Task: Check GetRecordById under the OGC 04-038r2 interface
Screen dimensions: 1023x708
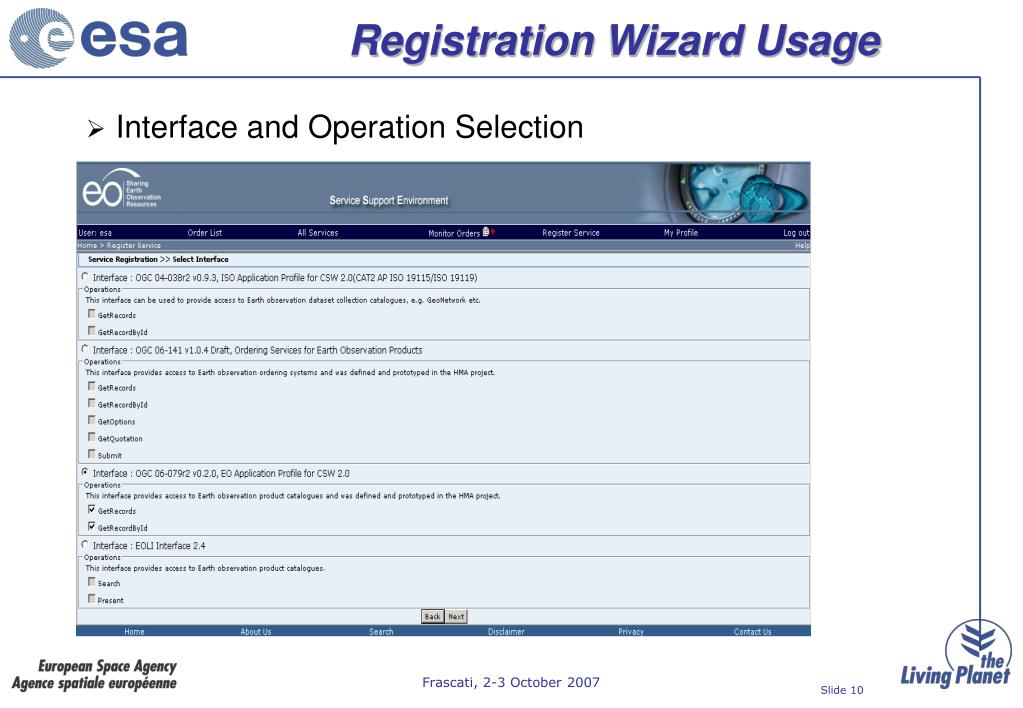Action: tap(91, 331)
